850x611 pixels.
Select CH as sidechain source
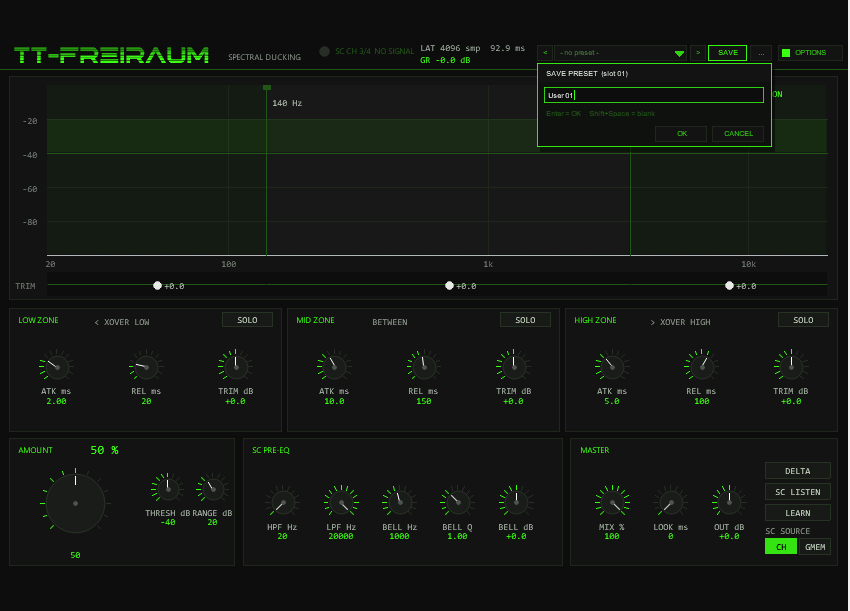click(x=781, y=546)
